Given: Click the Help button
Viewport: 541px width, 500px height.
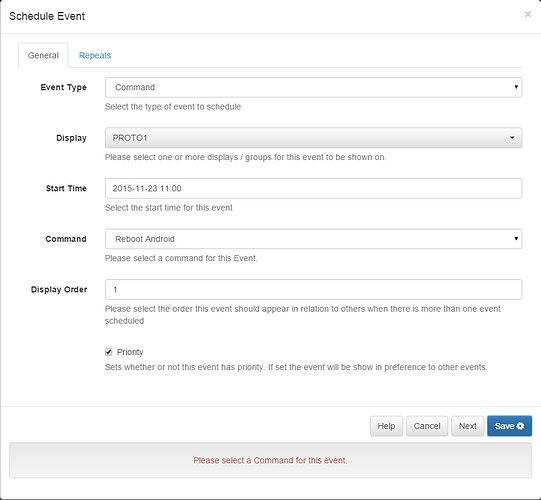Looking at the screenshot, I should 386,426.
